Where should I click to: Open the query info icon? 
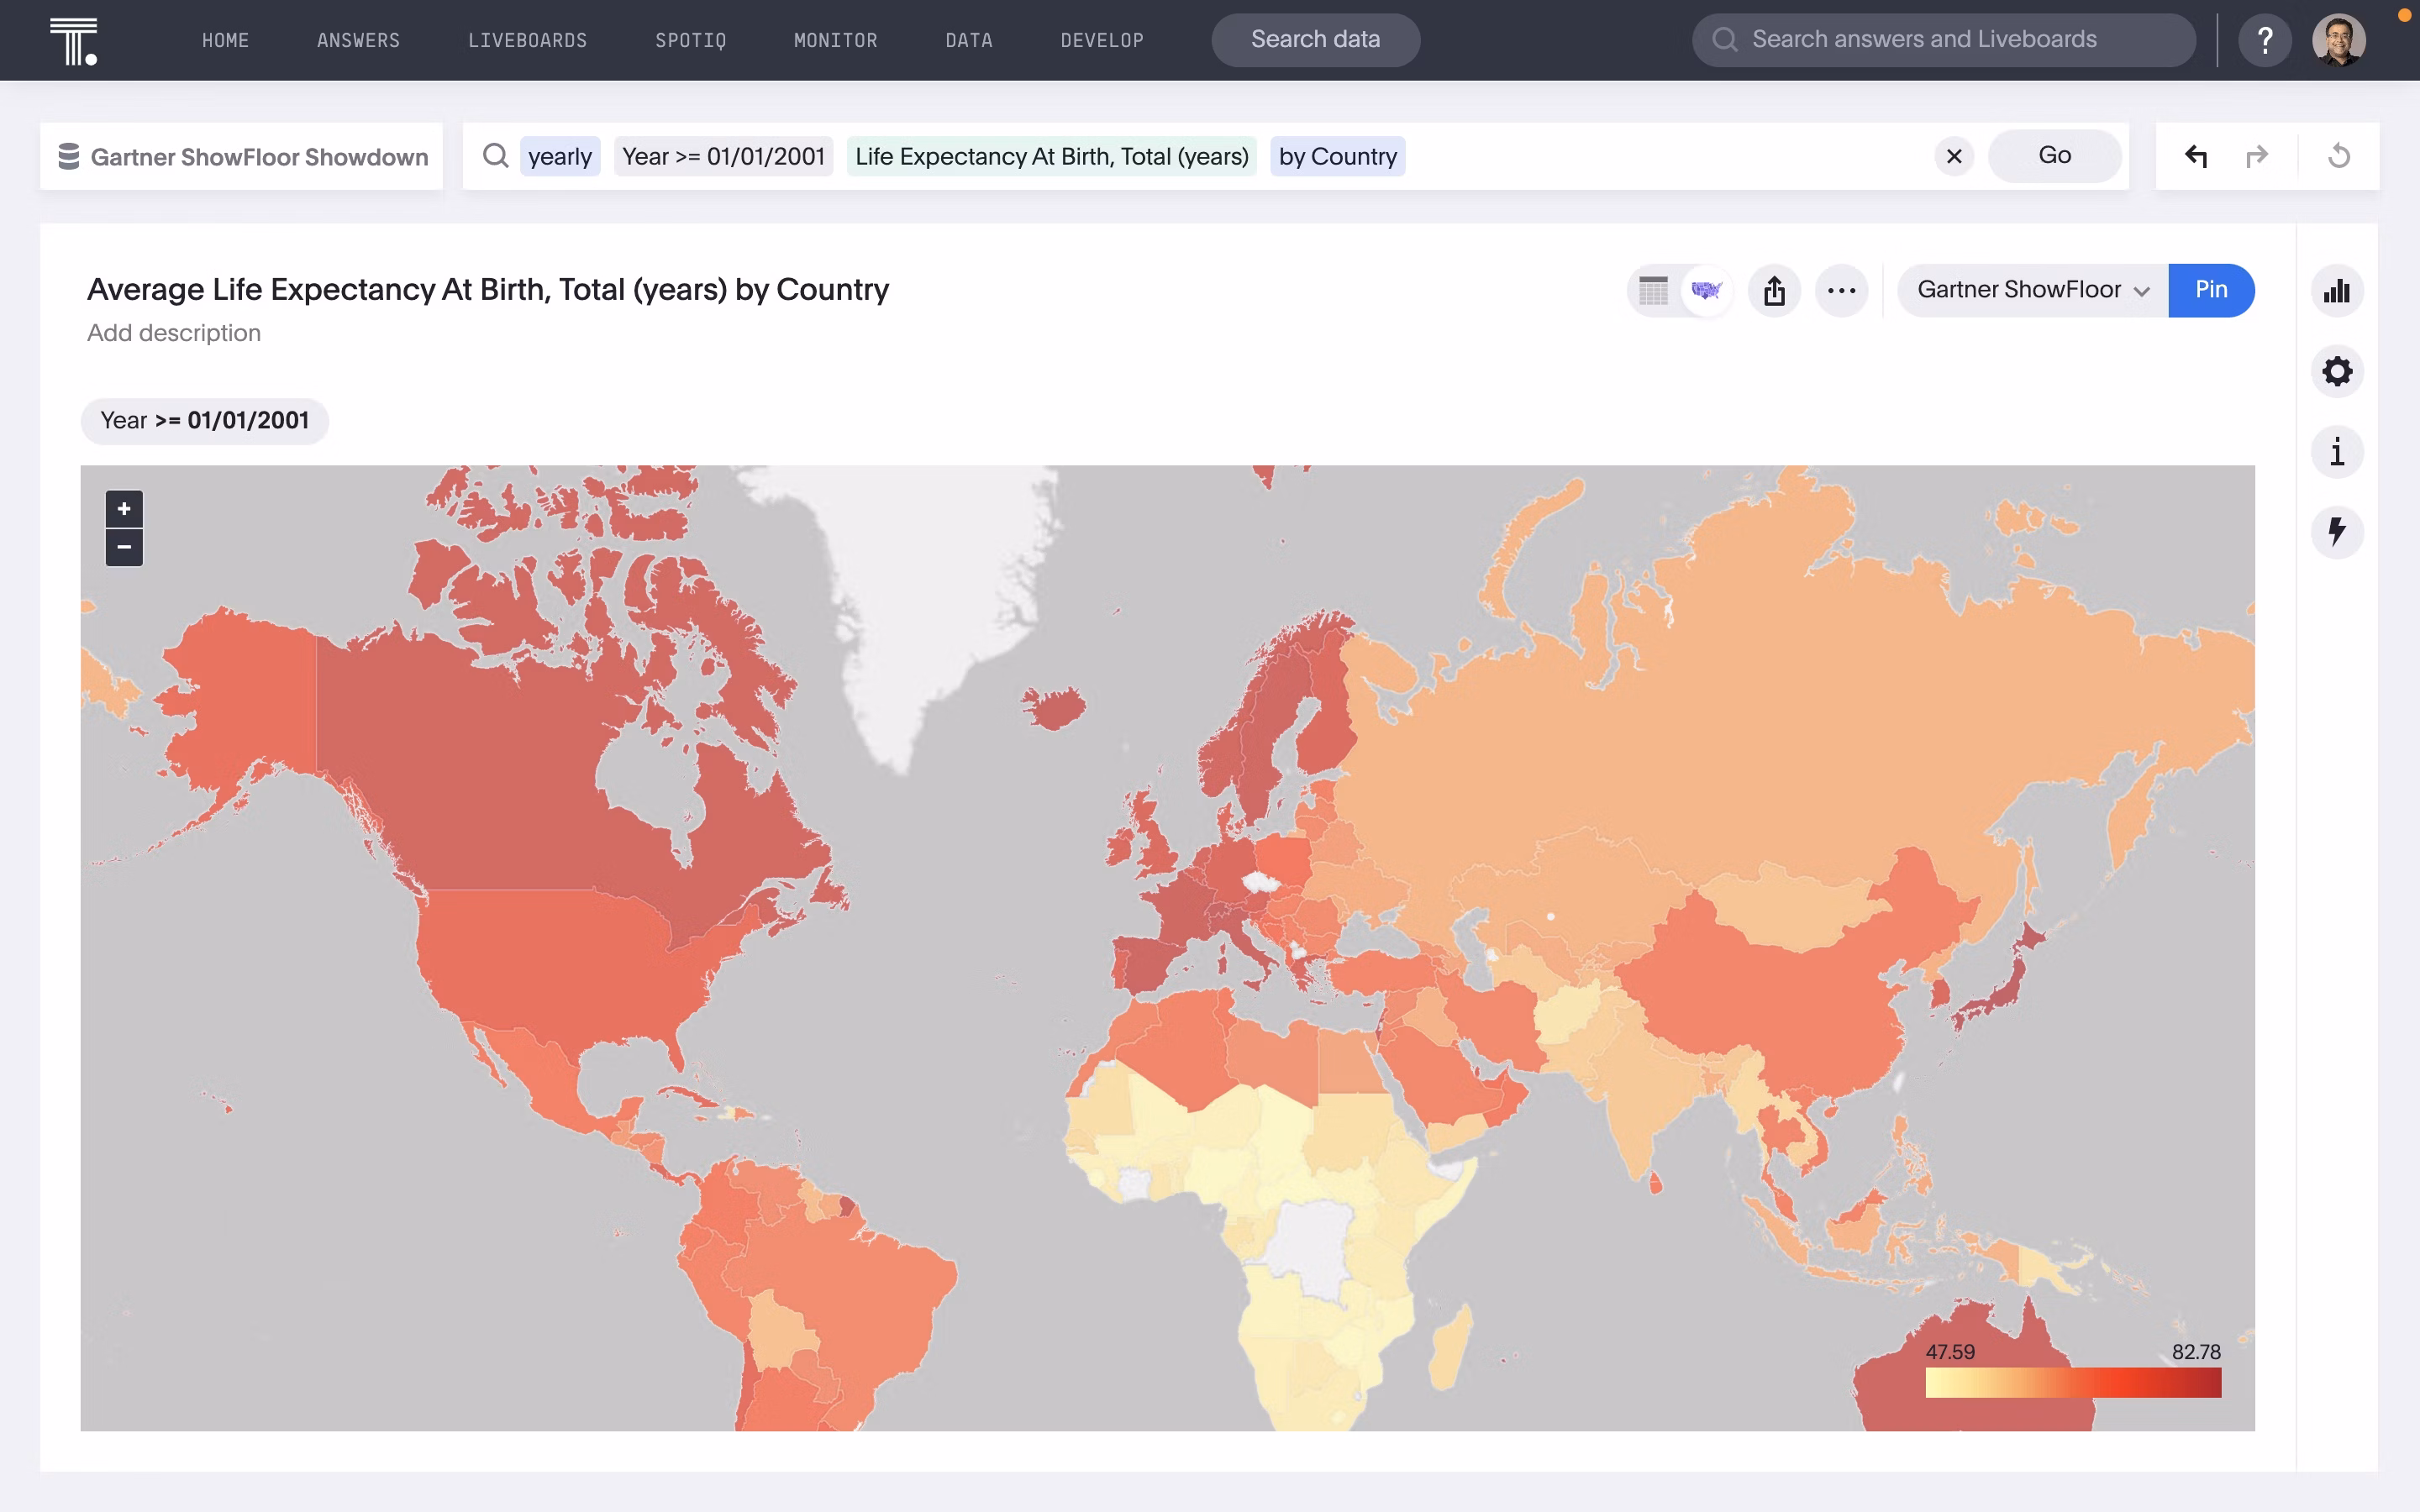pyautogui.click(x=2337, y=452)
